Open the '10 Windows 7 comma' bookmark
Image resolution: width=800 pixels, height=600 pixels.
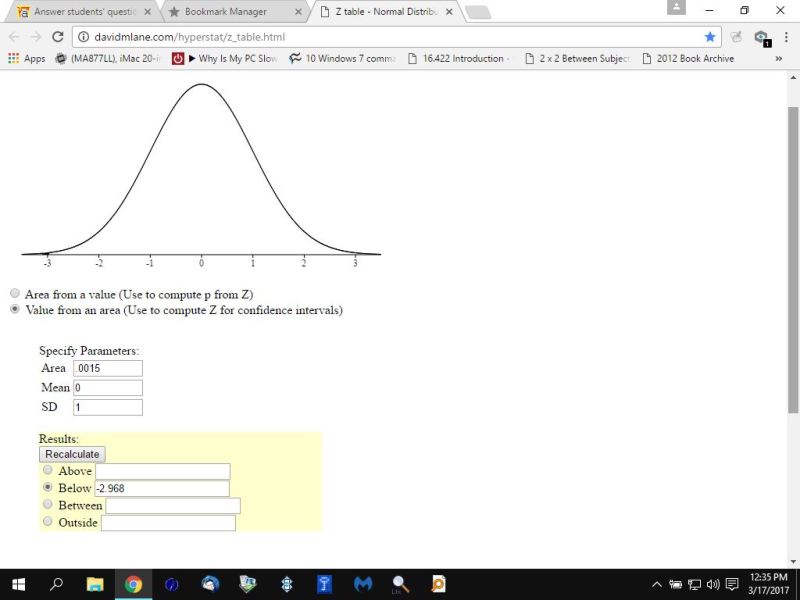point(342,59)
